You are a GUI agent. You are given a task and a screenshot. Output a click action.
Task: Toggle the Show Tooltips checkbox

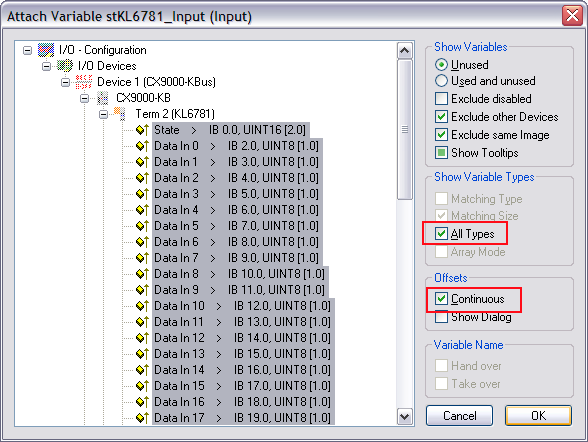point(441,153)
